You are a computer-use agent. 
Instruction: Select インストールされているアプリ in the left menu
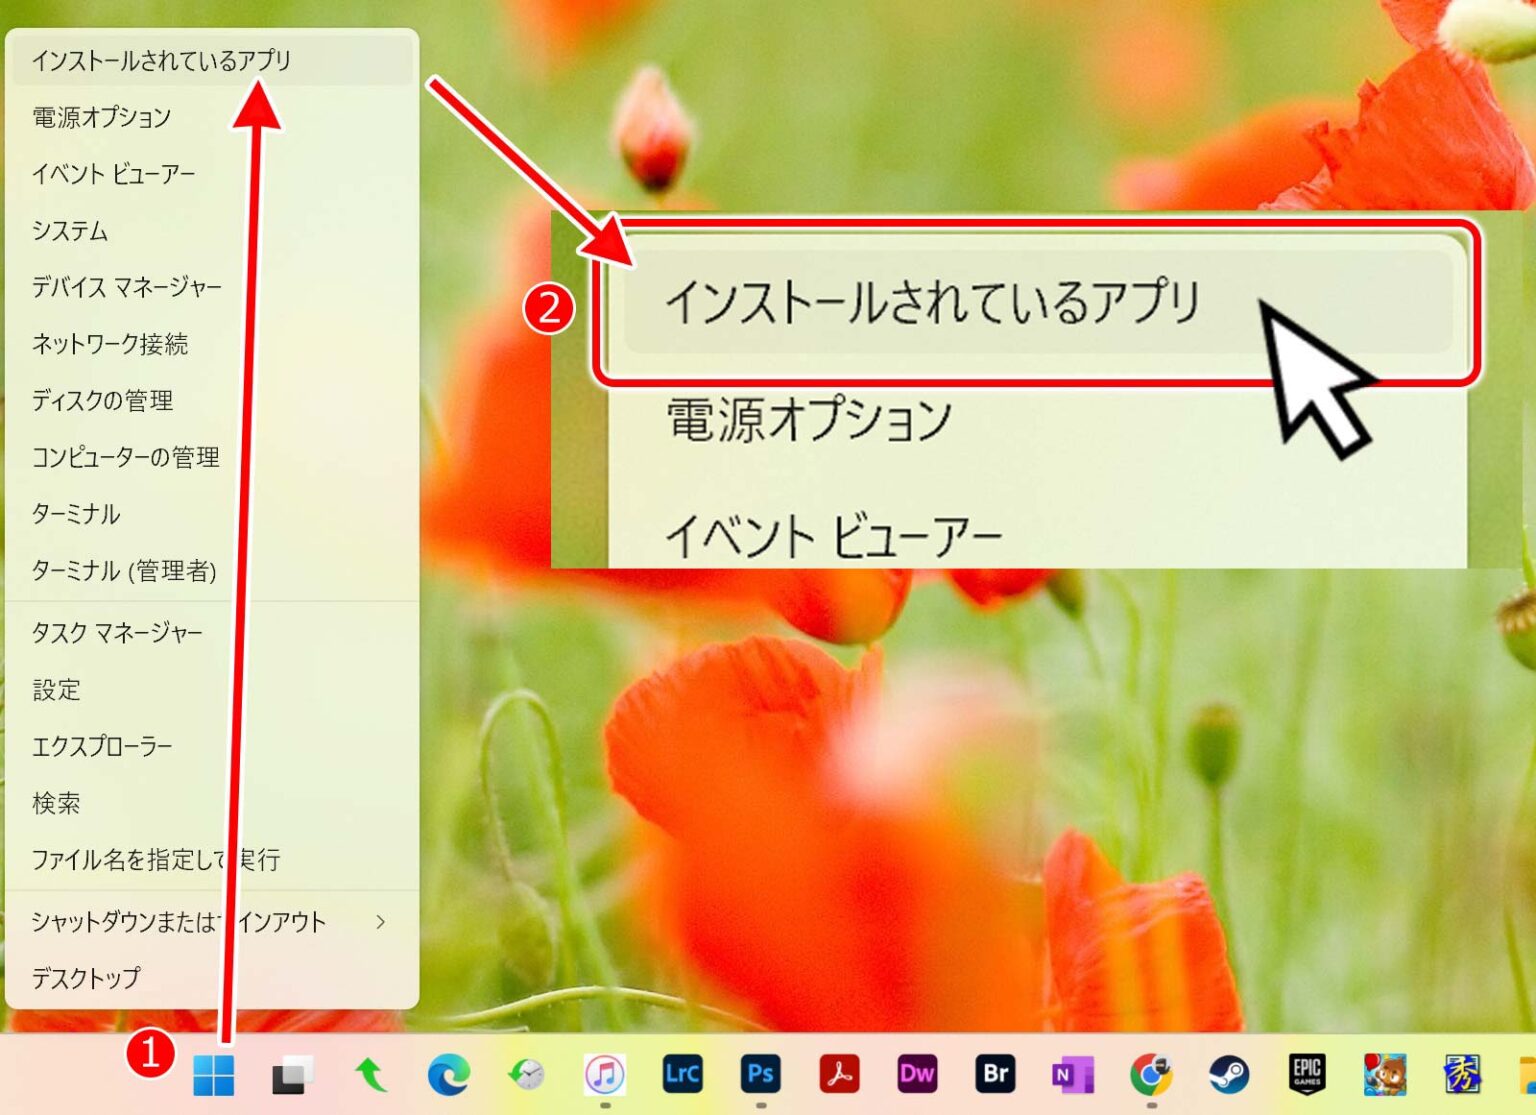point(212,60)
